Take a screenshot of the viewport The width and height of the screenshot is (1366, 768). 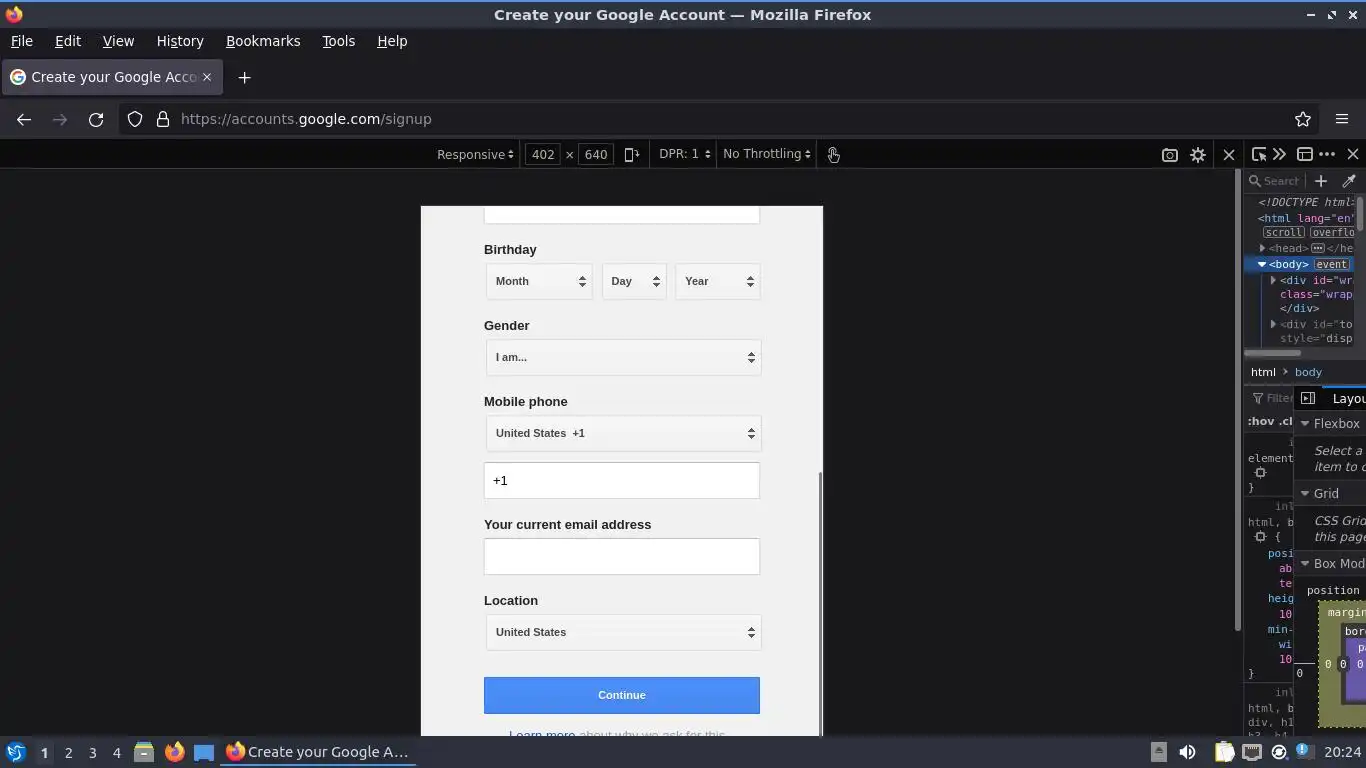(1169, 154)
